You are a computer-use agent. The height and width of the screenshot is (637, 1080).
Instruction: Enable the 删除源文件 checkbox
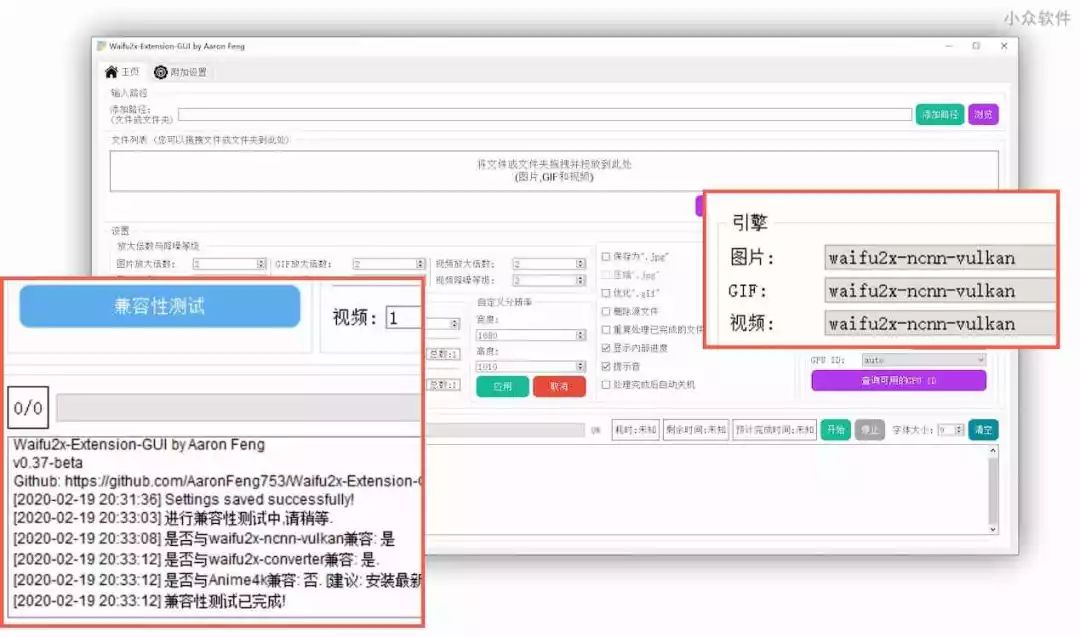click(x=606, y=311)
